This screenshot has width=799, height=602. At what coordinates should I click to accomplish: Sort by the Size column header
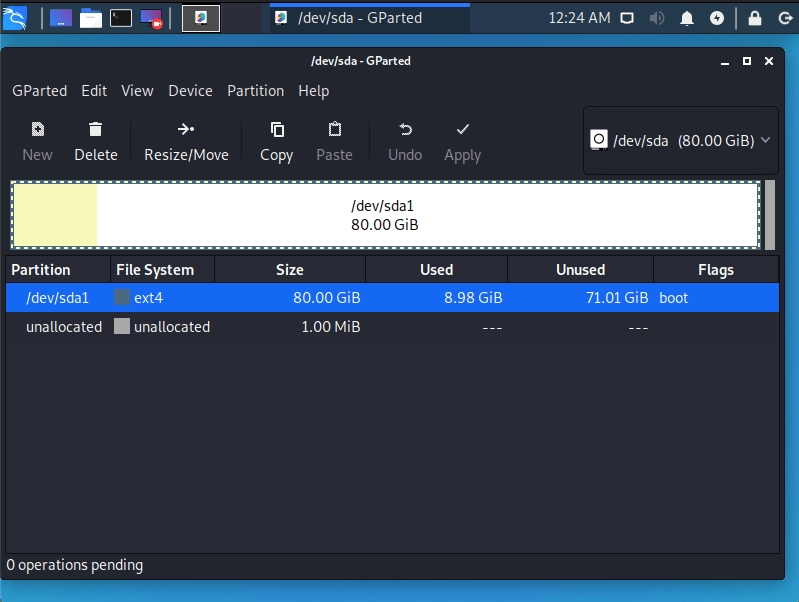[290, 270]
